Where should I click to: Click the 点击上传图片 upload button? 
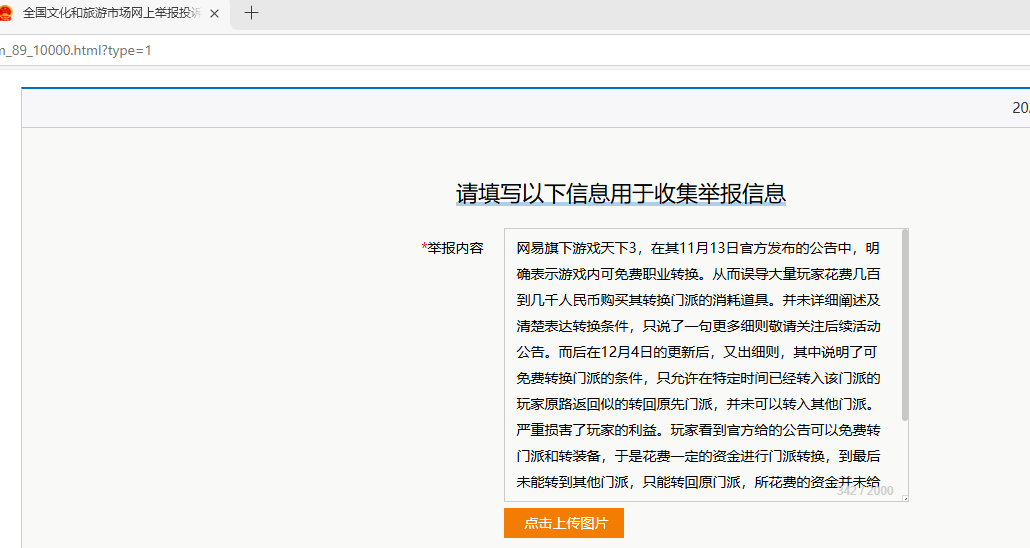tap(564, 523)
